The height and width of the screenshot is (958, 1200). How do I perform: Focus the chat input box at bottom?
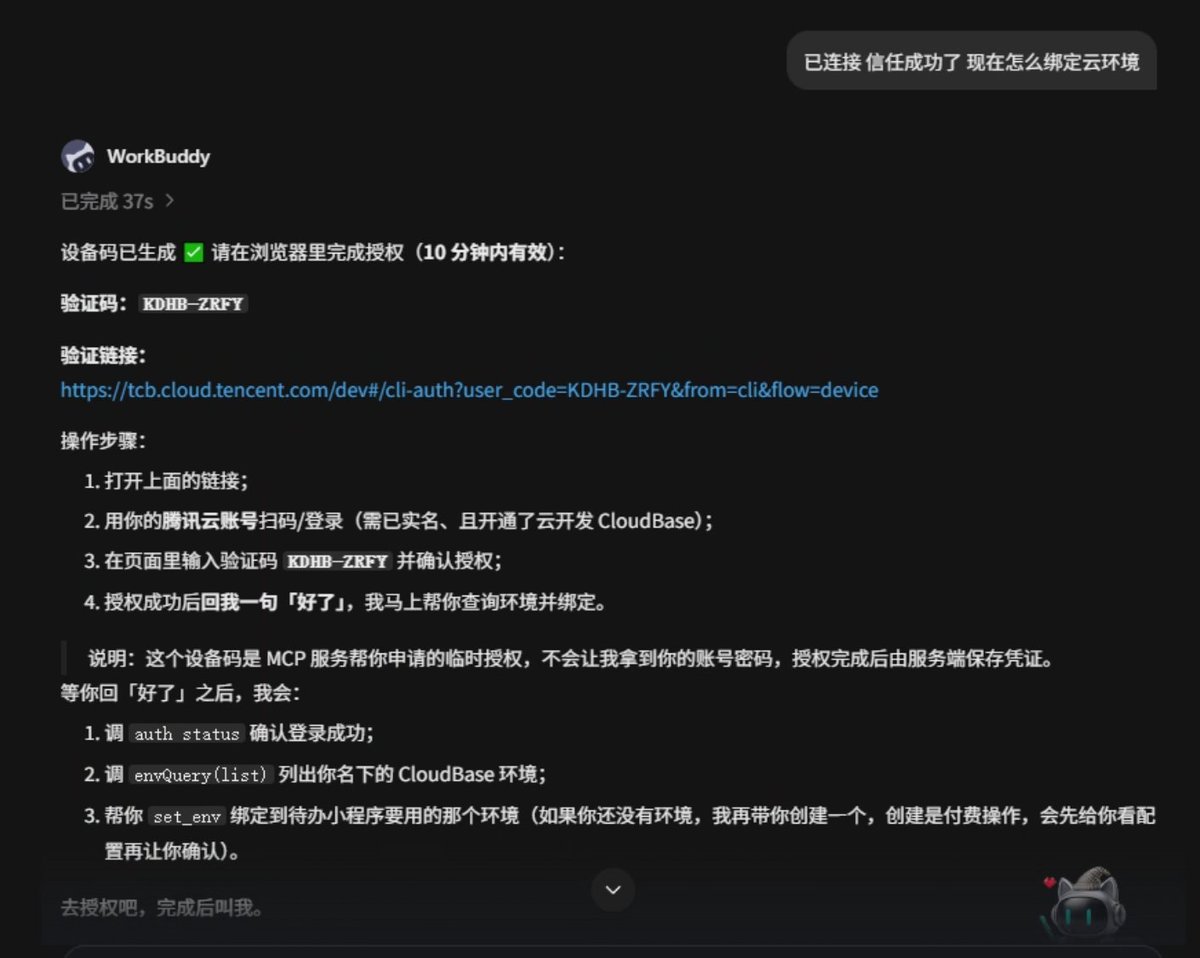[x=612, y=951]
